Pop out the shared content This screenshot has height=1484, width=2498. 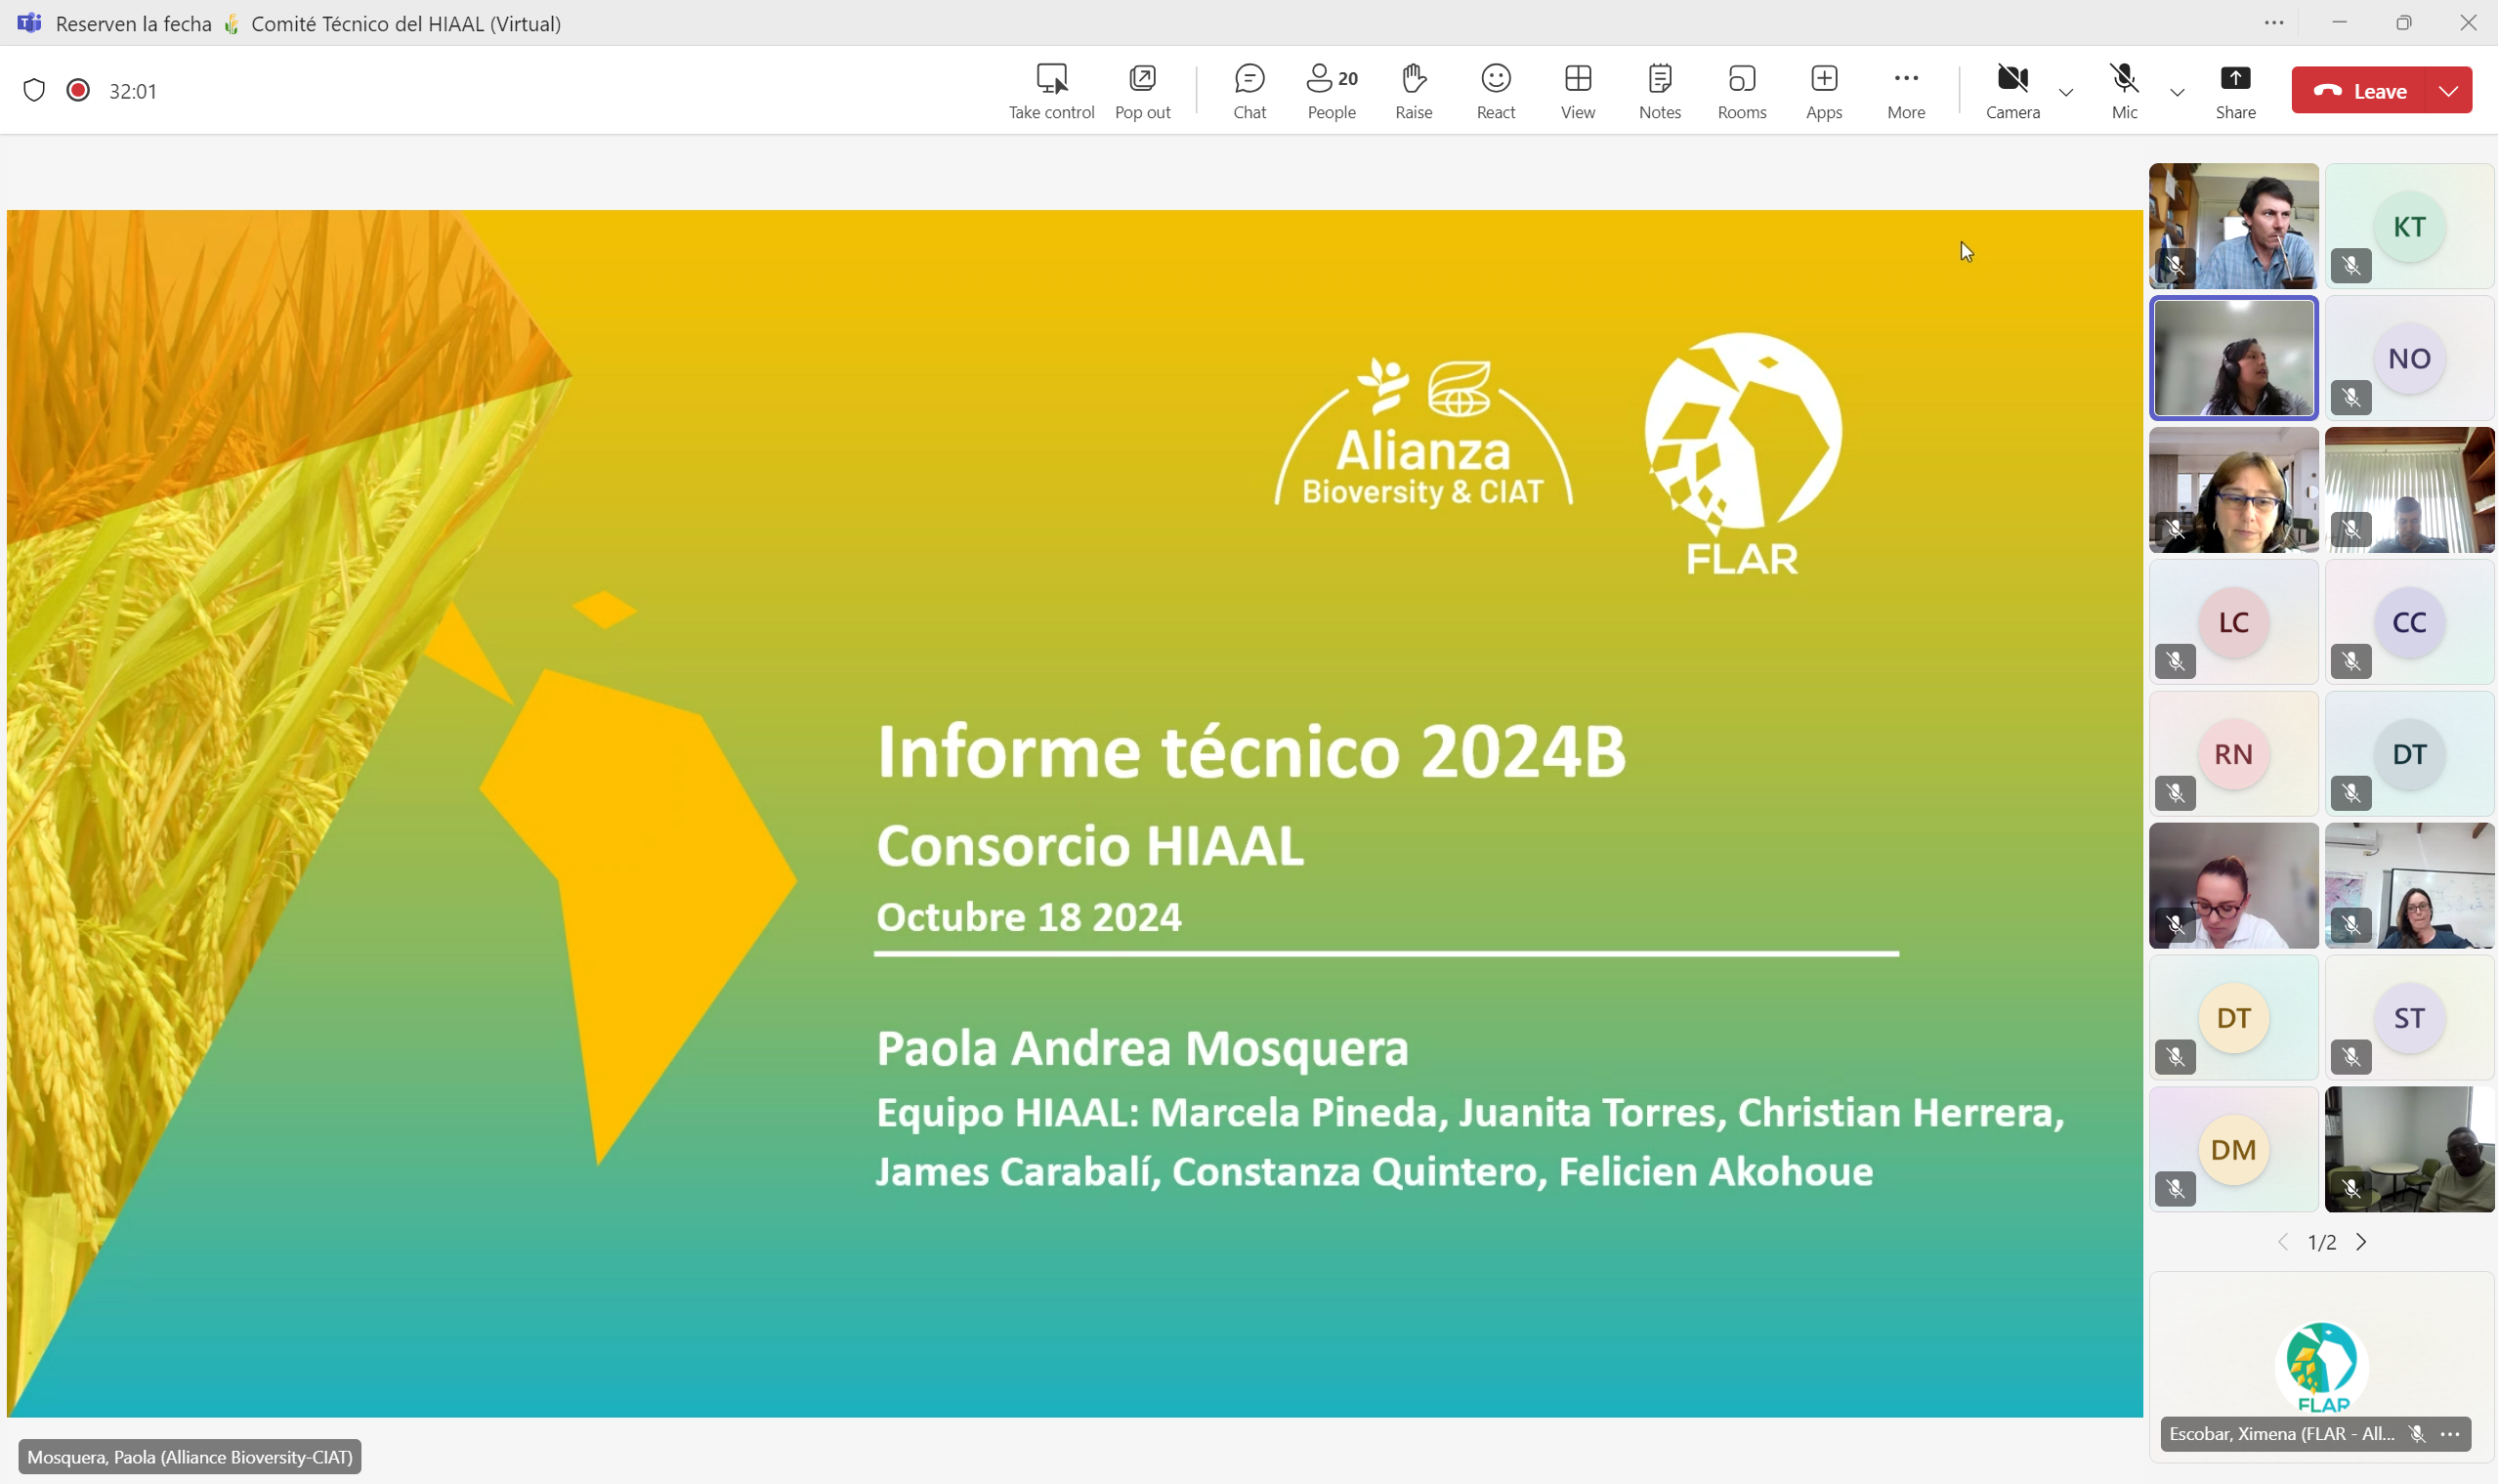(x=1142, y=91)
